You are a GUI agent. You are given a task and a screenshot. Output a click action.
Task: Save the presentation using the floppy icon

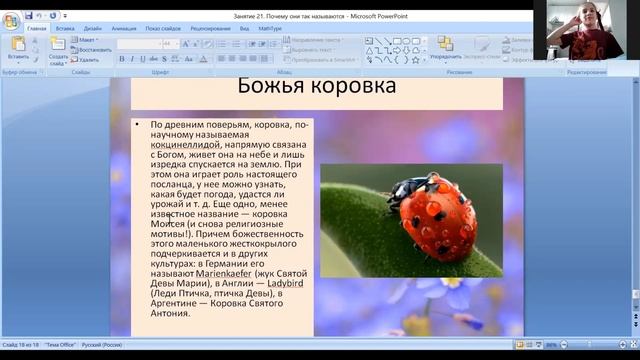point(29,16)
